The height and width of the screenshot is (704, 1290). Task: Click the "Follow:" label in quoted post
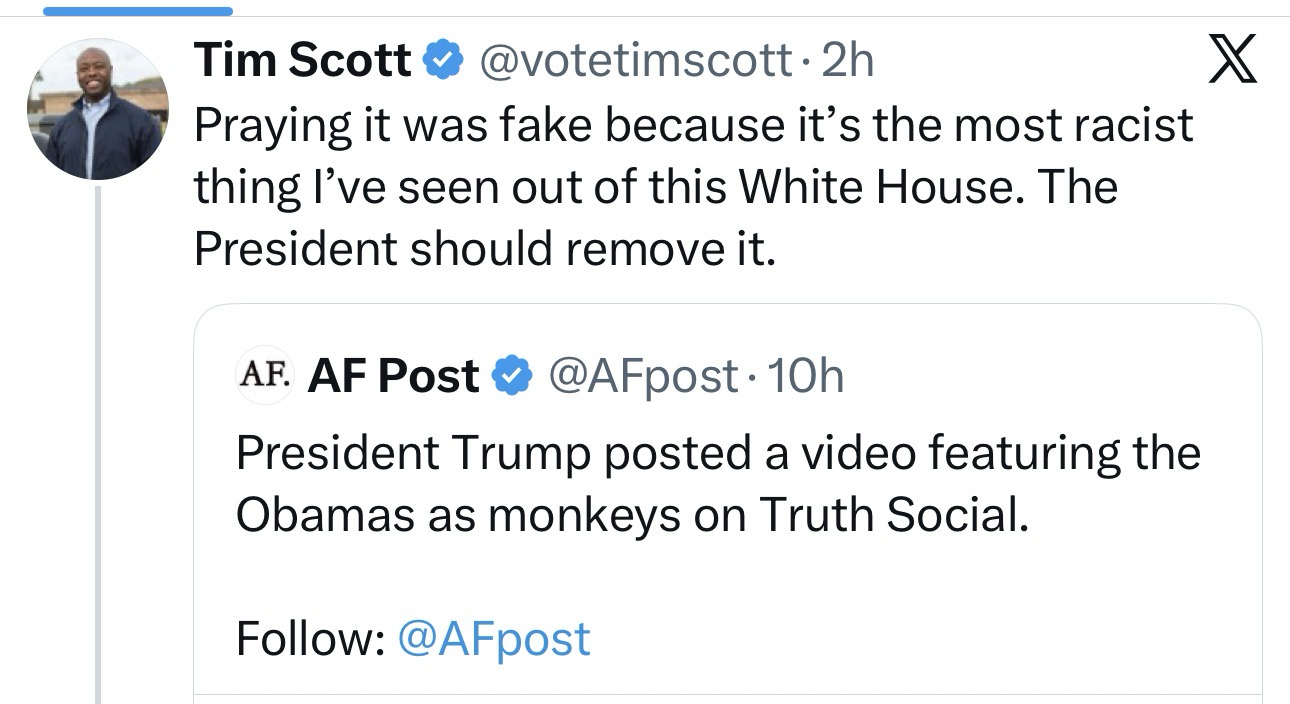[x=311, y=638]
